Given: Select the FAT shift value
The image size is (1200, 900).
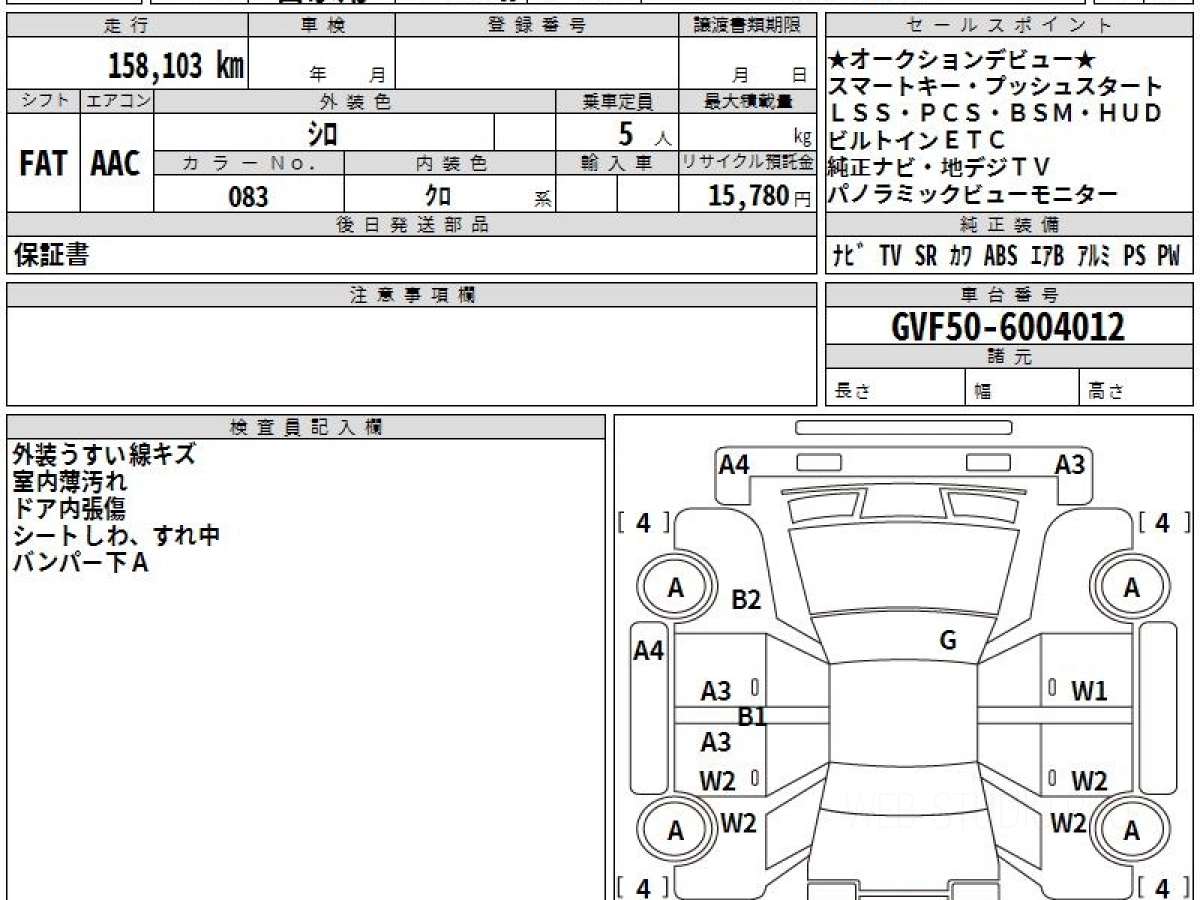Looking at the screenshot, I should click(x=43, y=164).
